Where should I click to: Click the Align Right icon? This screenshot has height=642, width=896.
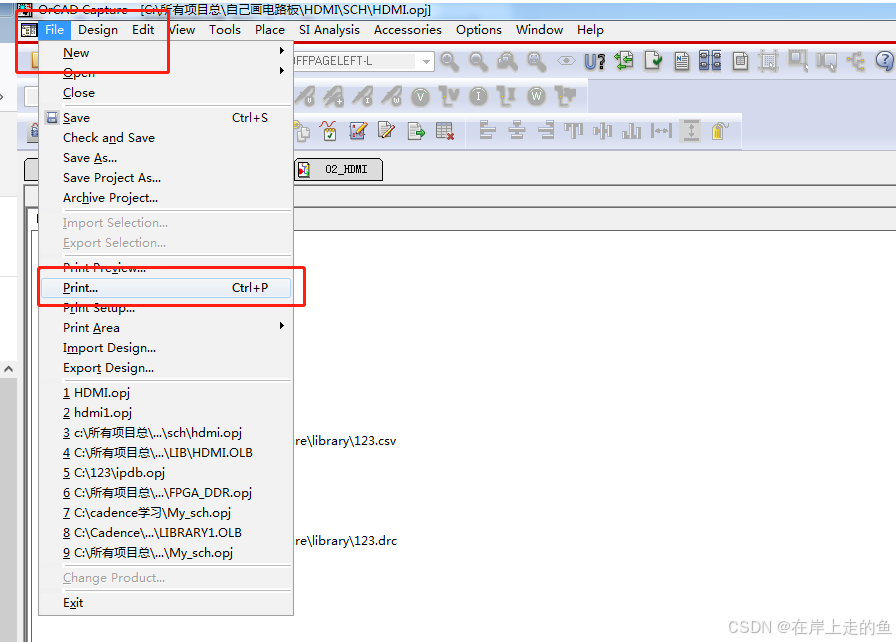[546, 130]
